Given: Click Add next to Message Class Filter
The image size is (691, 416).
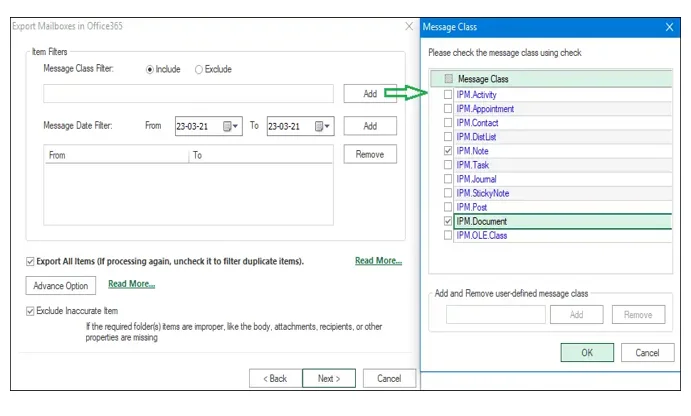Looking at the screenshot, I should coord(370,93).
